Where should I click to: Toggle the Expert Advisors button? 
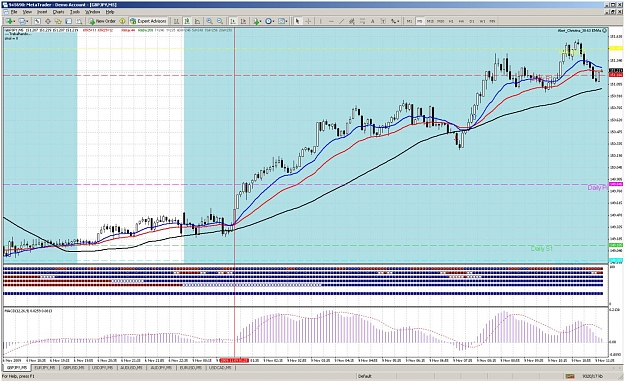(148, 21)
